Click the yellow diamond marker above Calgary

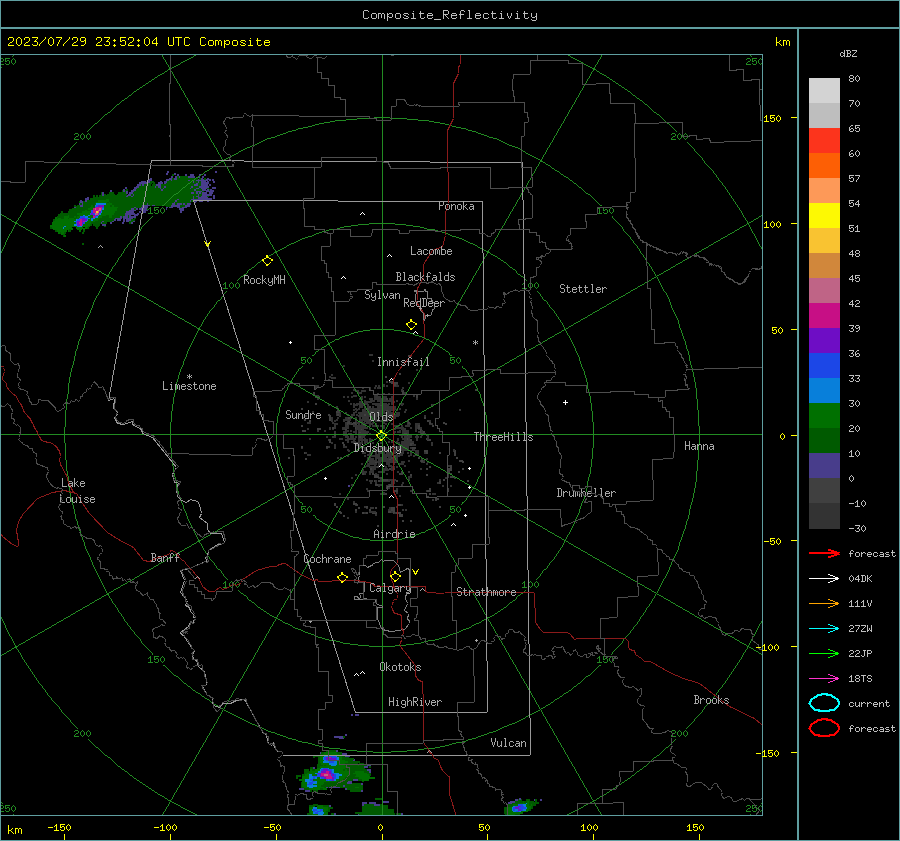[395, 576]
